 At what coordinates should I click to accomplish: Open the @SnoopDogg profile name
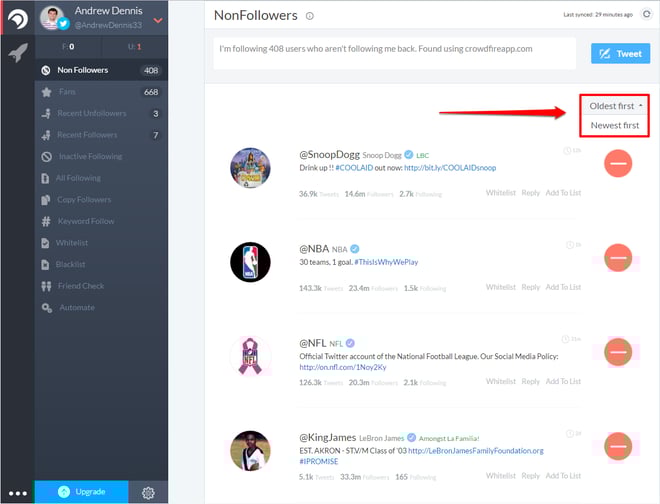tap(329, 155)
